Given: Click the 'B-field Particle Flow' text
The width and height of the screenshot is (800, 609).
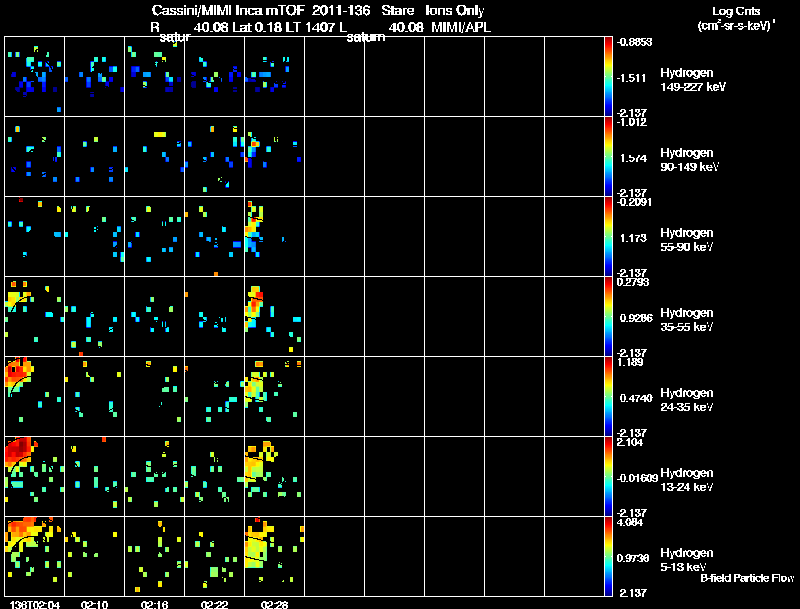Looking at the screenshot, I should click(747, 578).
